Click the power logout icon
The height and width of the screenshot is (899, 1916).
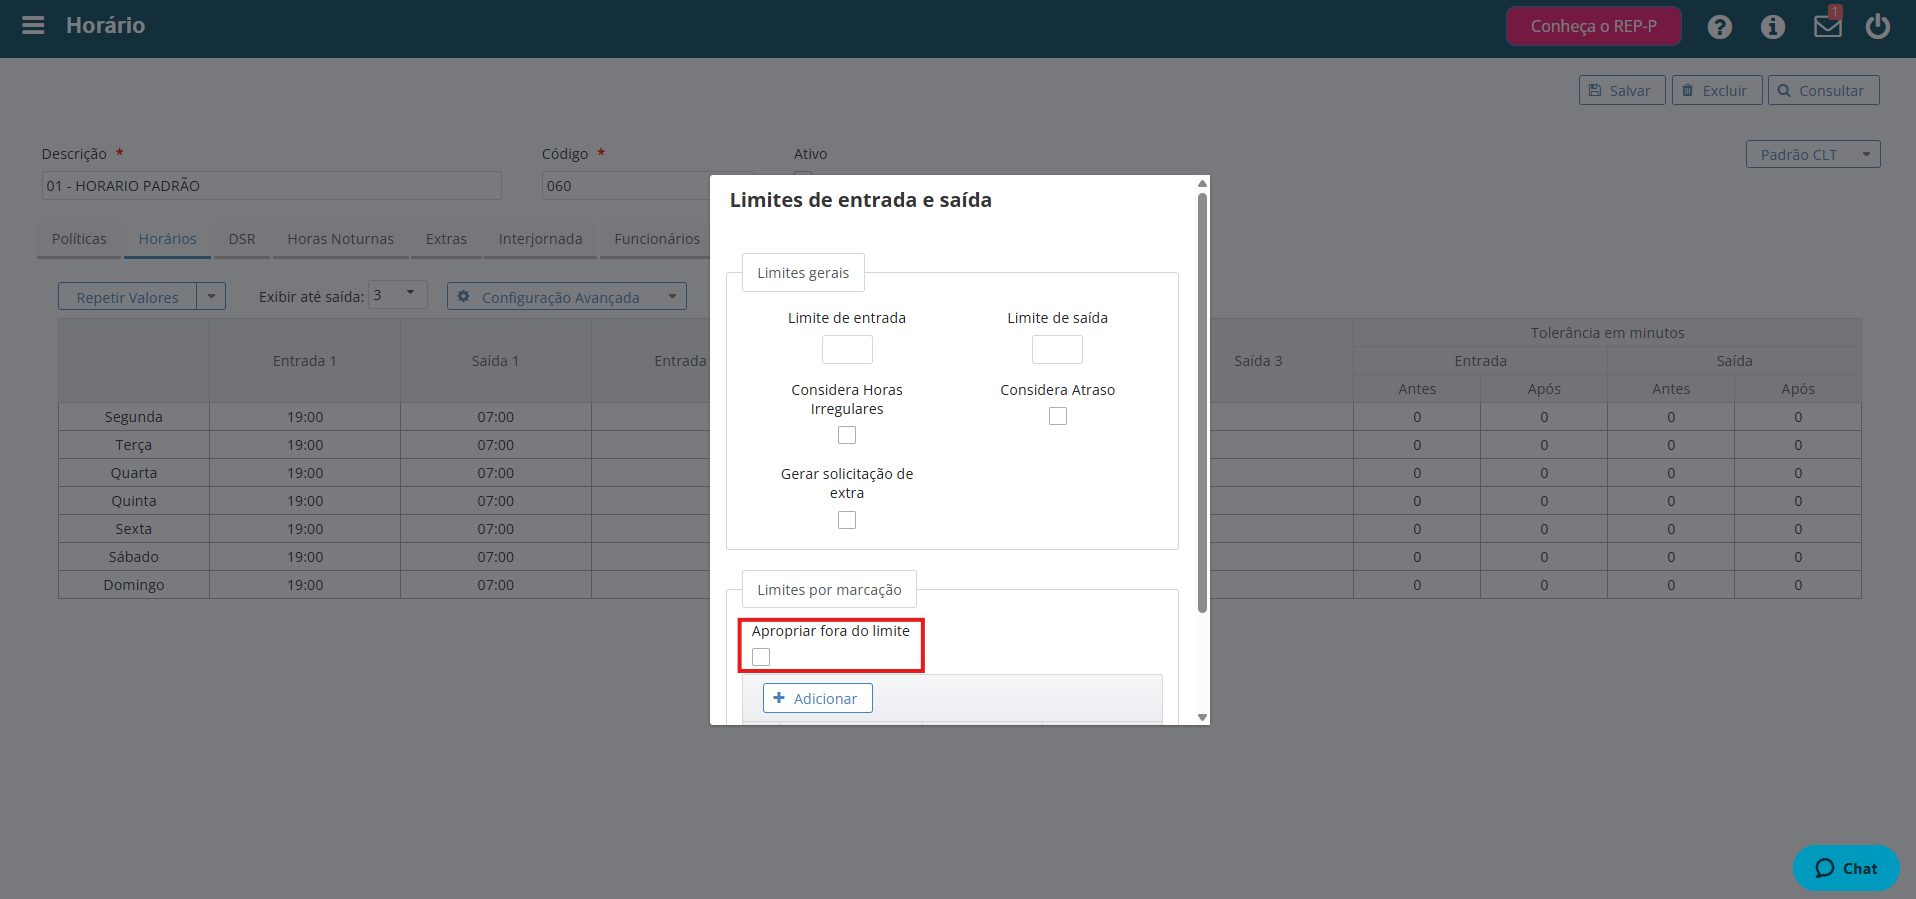1877,26
